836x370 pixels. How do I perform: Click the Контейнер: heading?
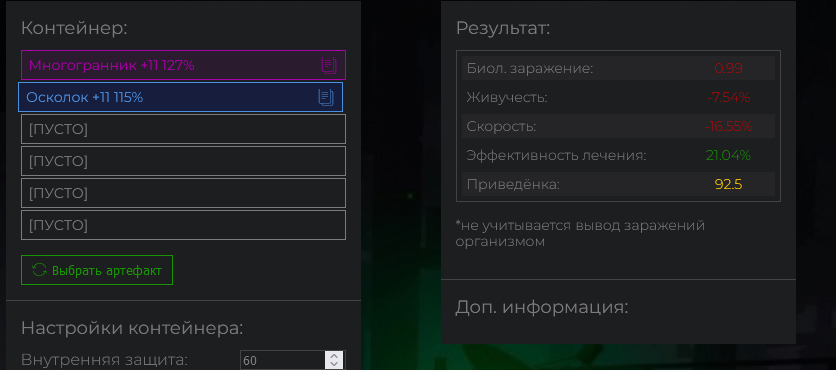click(74, 28)
